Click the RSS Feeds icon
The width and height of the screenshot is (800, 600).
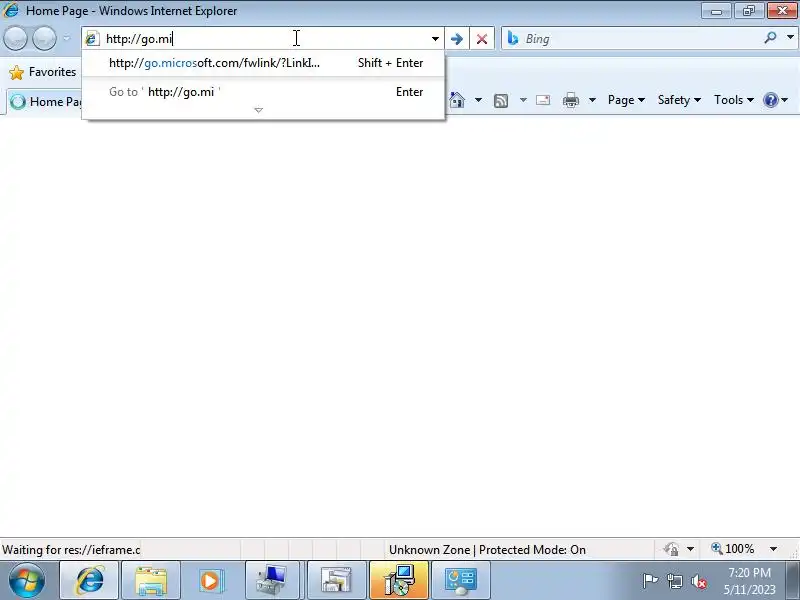tap(501, 101)
